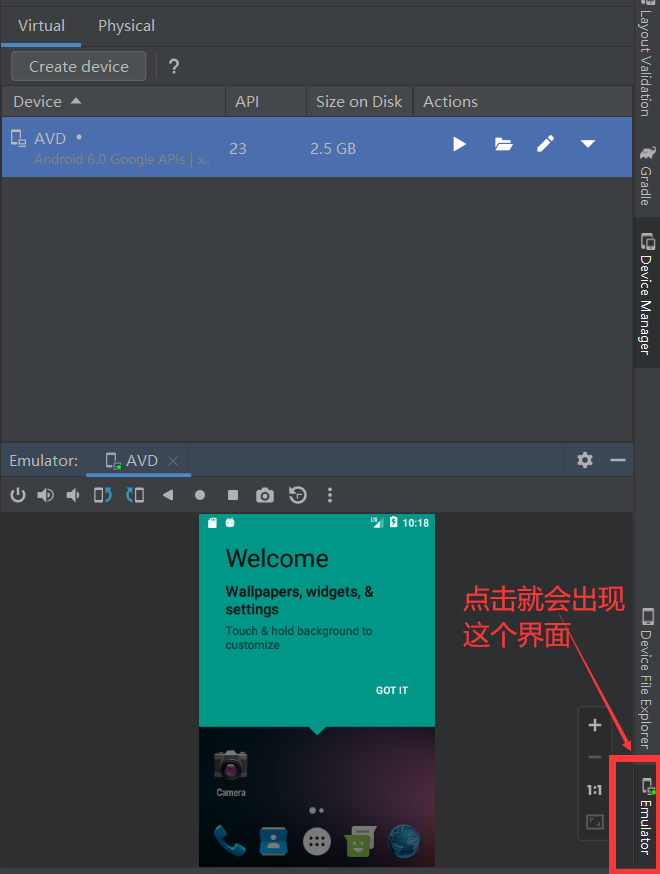
Task: Rotate the emulator right
Action: coord(135,494)
